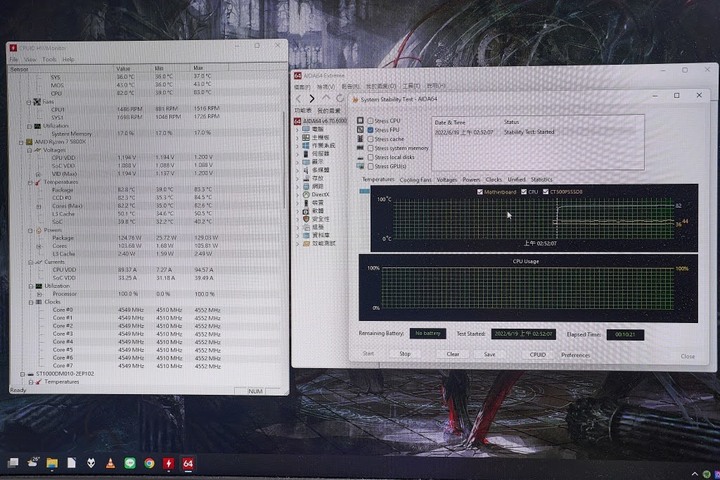Toggle the CT500P5SSD8 graph checkbox
Screen dimensions: 720x480
point(546,192)
